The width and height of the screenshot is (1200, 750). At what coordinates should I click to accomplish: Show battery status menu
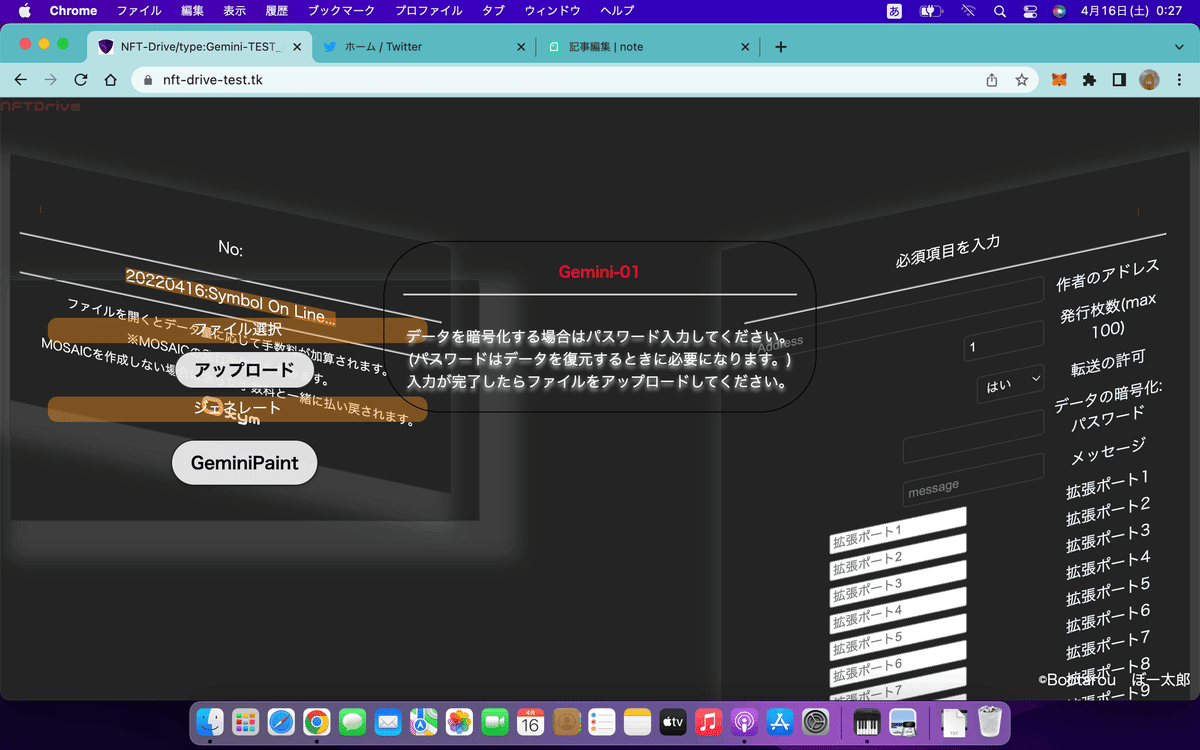[931, 11]
